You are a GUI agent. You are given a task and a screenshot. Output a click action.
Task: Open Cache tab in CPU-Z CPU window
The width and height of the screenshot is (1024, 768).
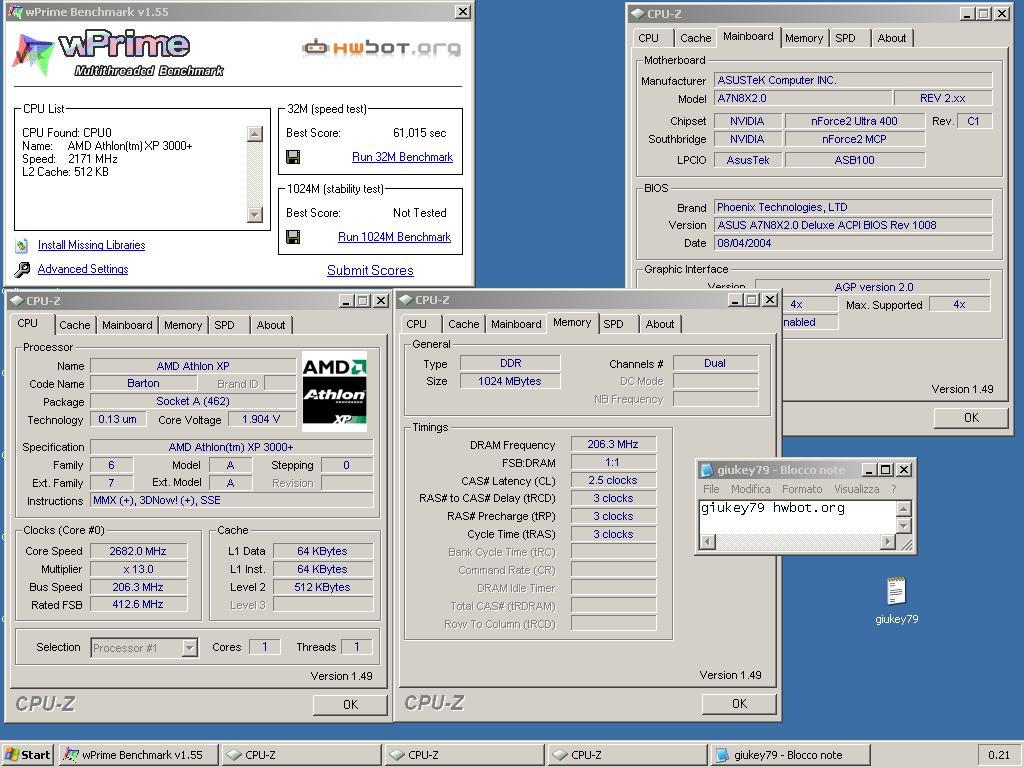(x=74, y=325)
